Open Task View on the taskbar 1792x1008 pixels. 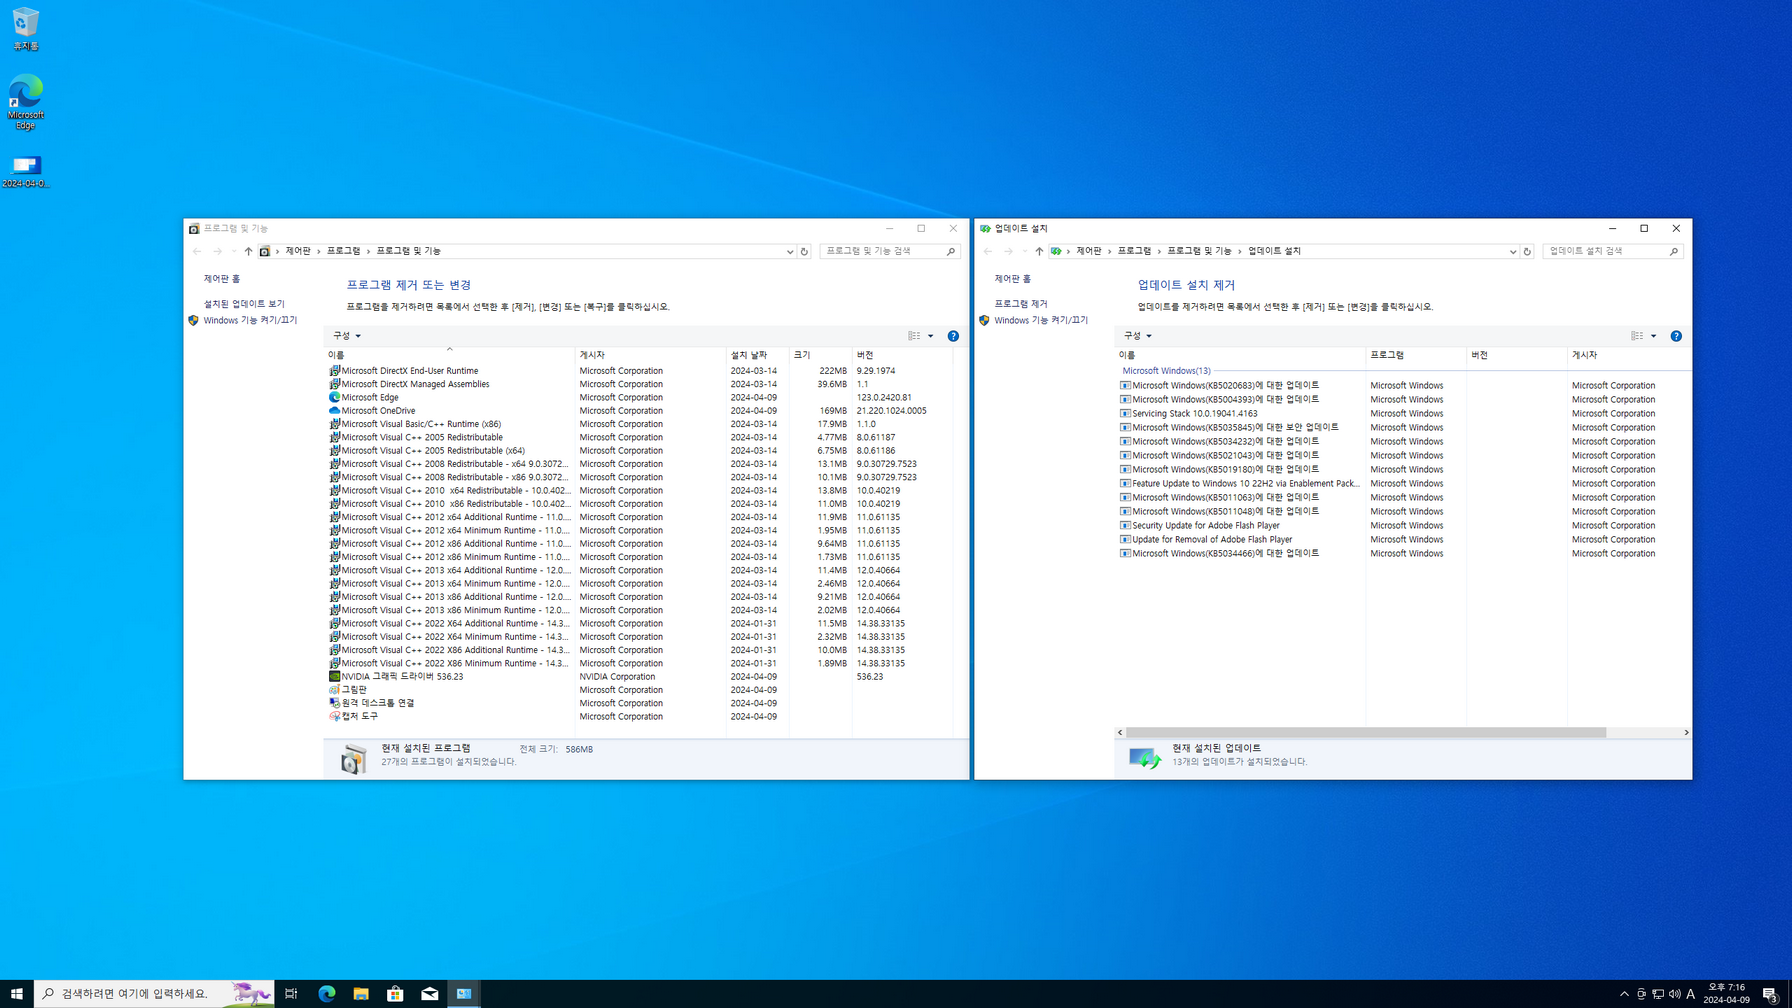point(291,994)
